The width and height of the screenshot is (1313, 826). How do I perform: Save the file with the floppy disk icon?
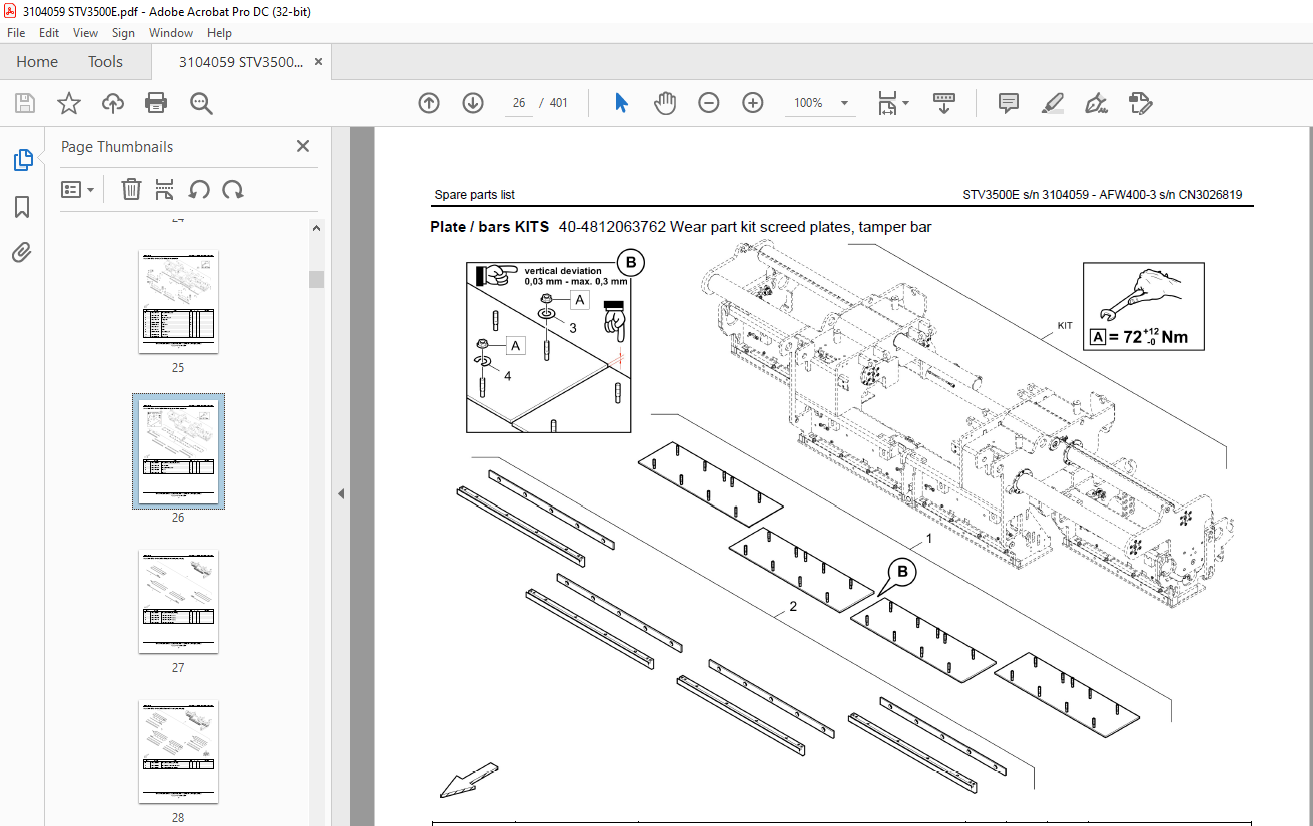click(x=25, y=103)
